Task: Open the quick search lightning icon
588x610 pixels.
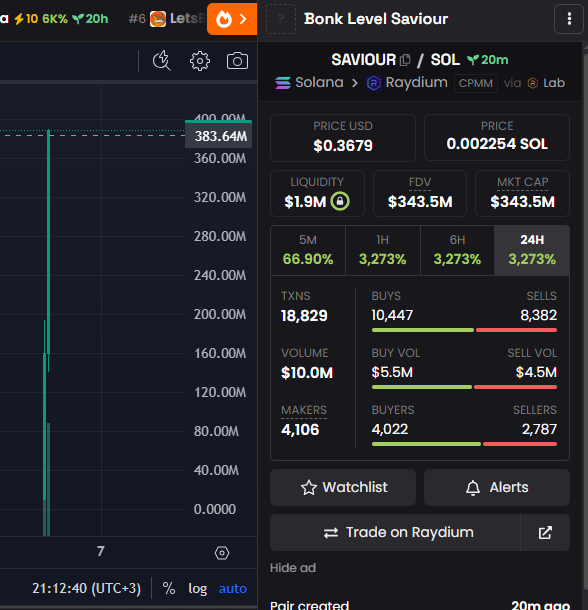Action: (161, 61)
